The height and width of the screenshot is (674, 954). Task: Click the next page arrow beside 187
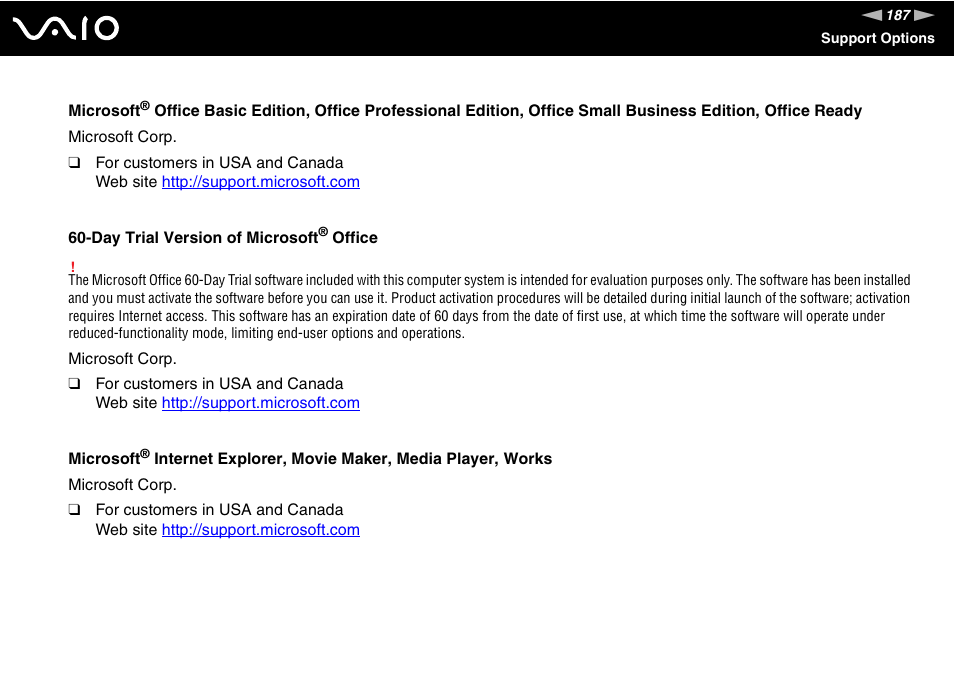click(x=924, y=15)
